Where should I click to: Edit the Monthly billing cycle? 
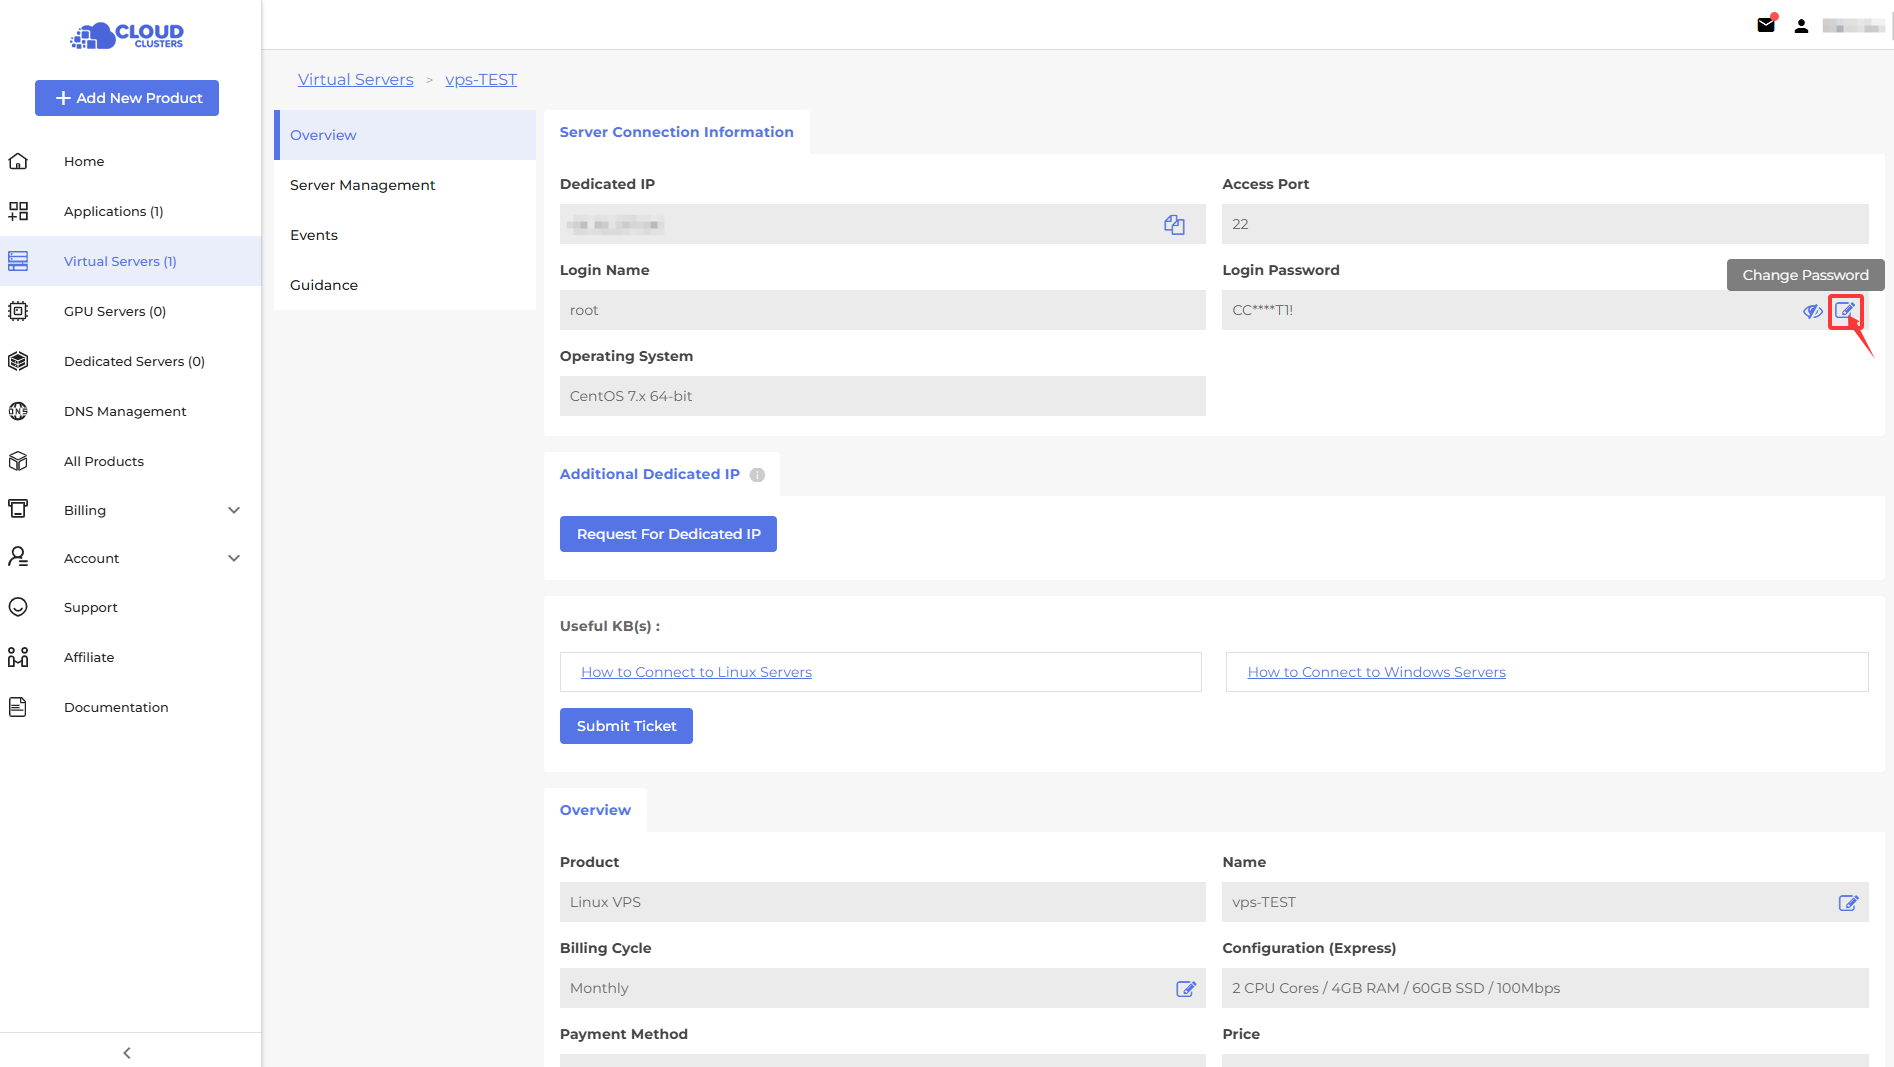click(x=1186, y=989)
